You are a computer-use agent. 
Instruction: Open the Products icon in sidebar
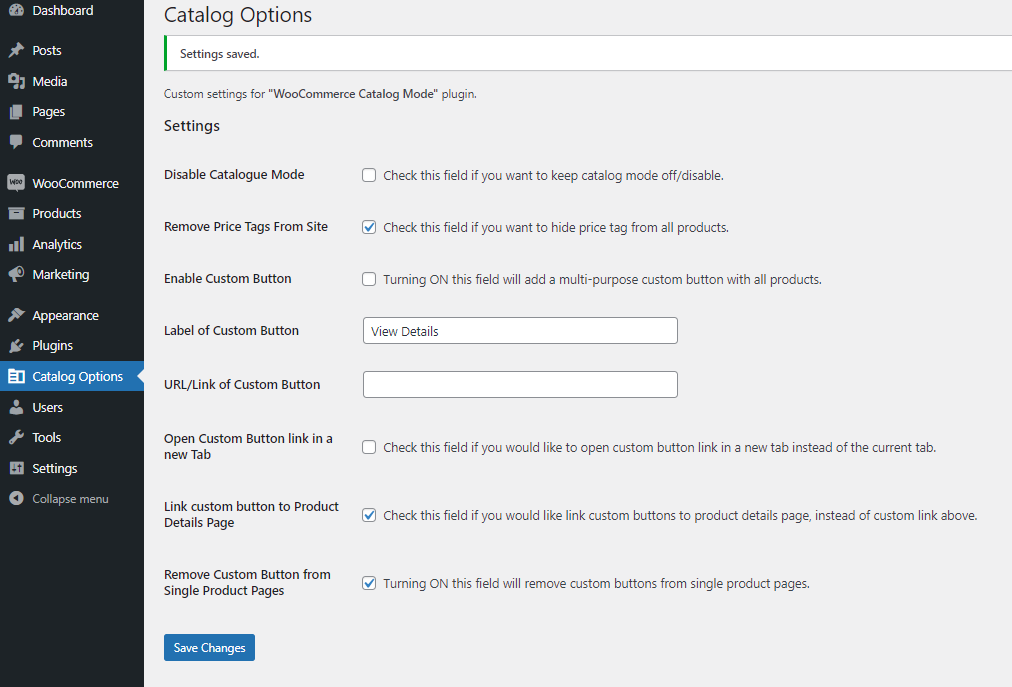click(x=18, y=213)
